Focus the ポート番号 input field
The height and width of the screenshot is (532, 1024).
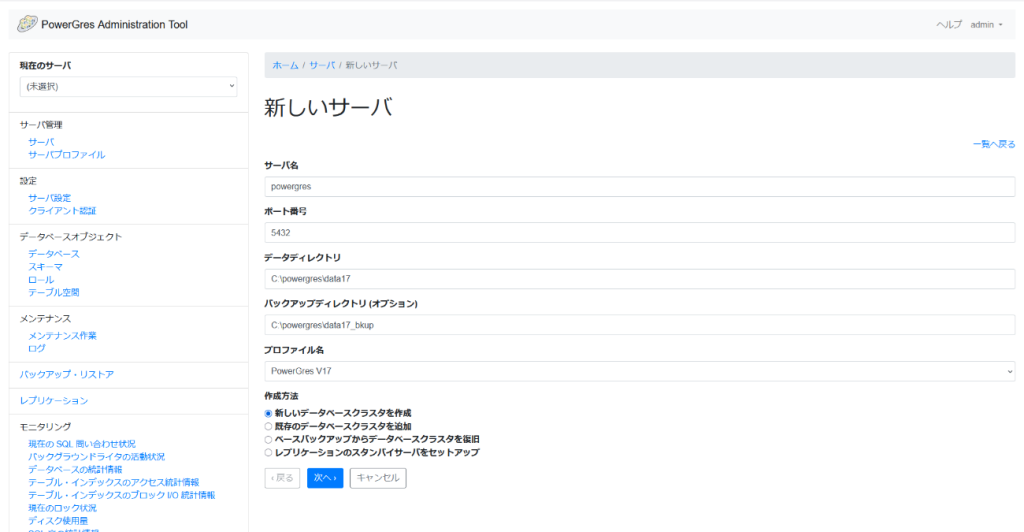tap(639, 232)
